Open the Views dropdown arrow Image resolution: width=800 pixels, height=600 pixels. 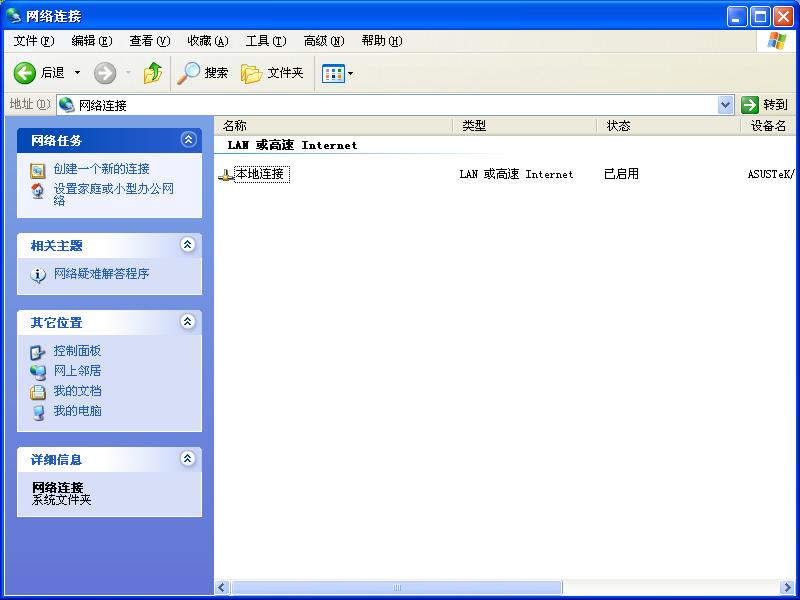pos(351,73)
